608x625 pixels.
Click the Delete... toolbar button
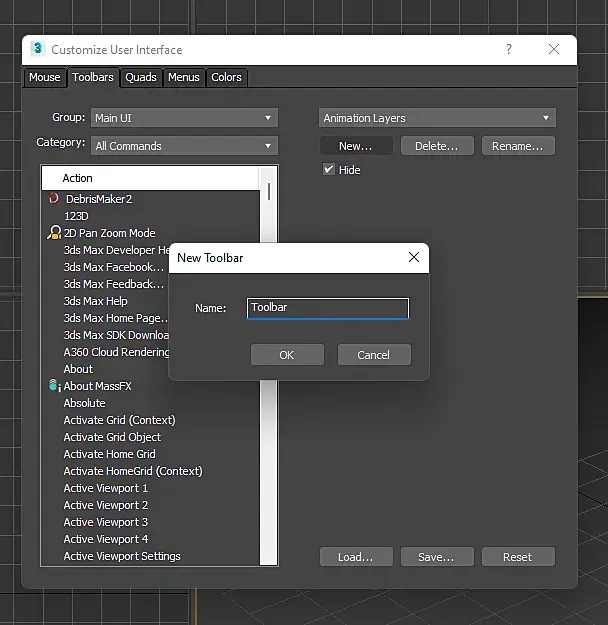tap(437, 146)
